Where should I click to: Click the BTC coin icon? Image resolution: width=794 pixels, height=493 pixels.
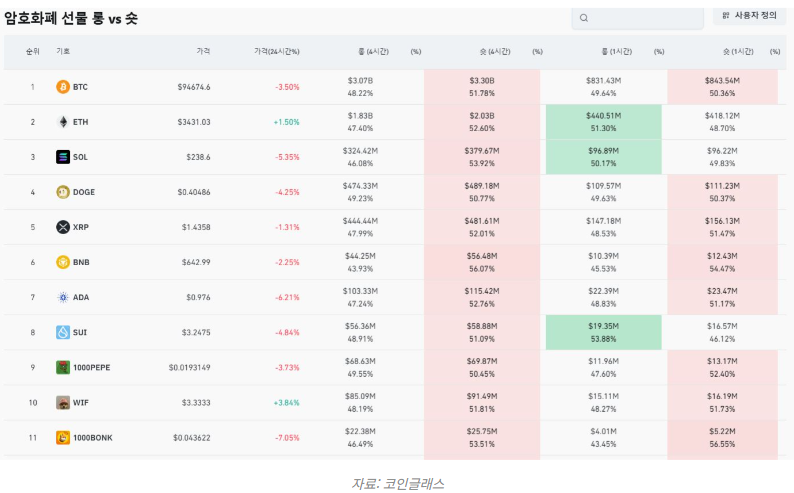click(x=63, y=87)
